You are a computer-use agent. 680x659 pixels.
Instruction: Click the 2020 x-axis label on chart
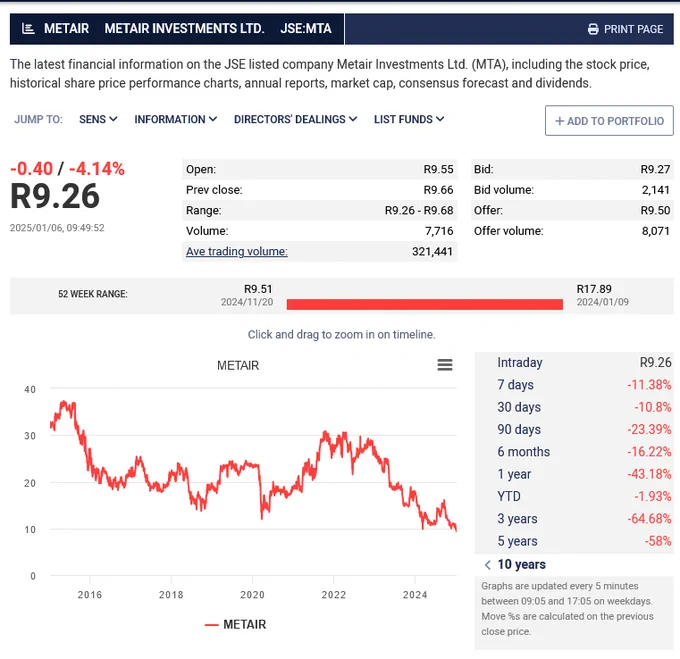coord(252,595)
